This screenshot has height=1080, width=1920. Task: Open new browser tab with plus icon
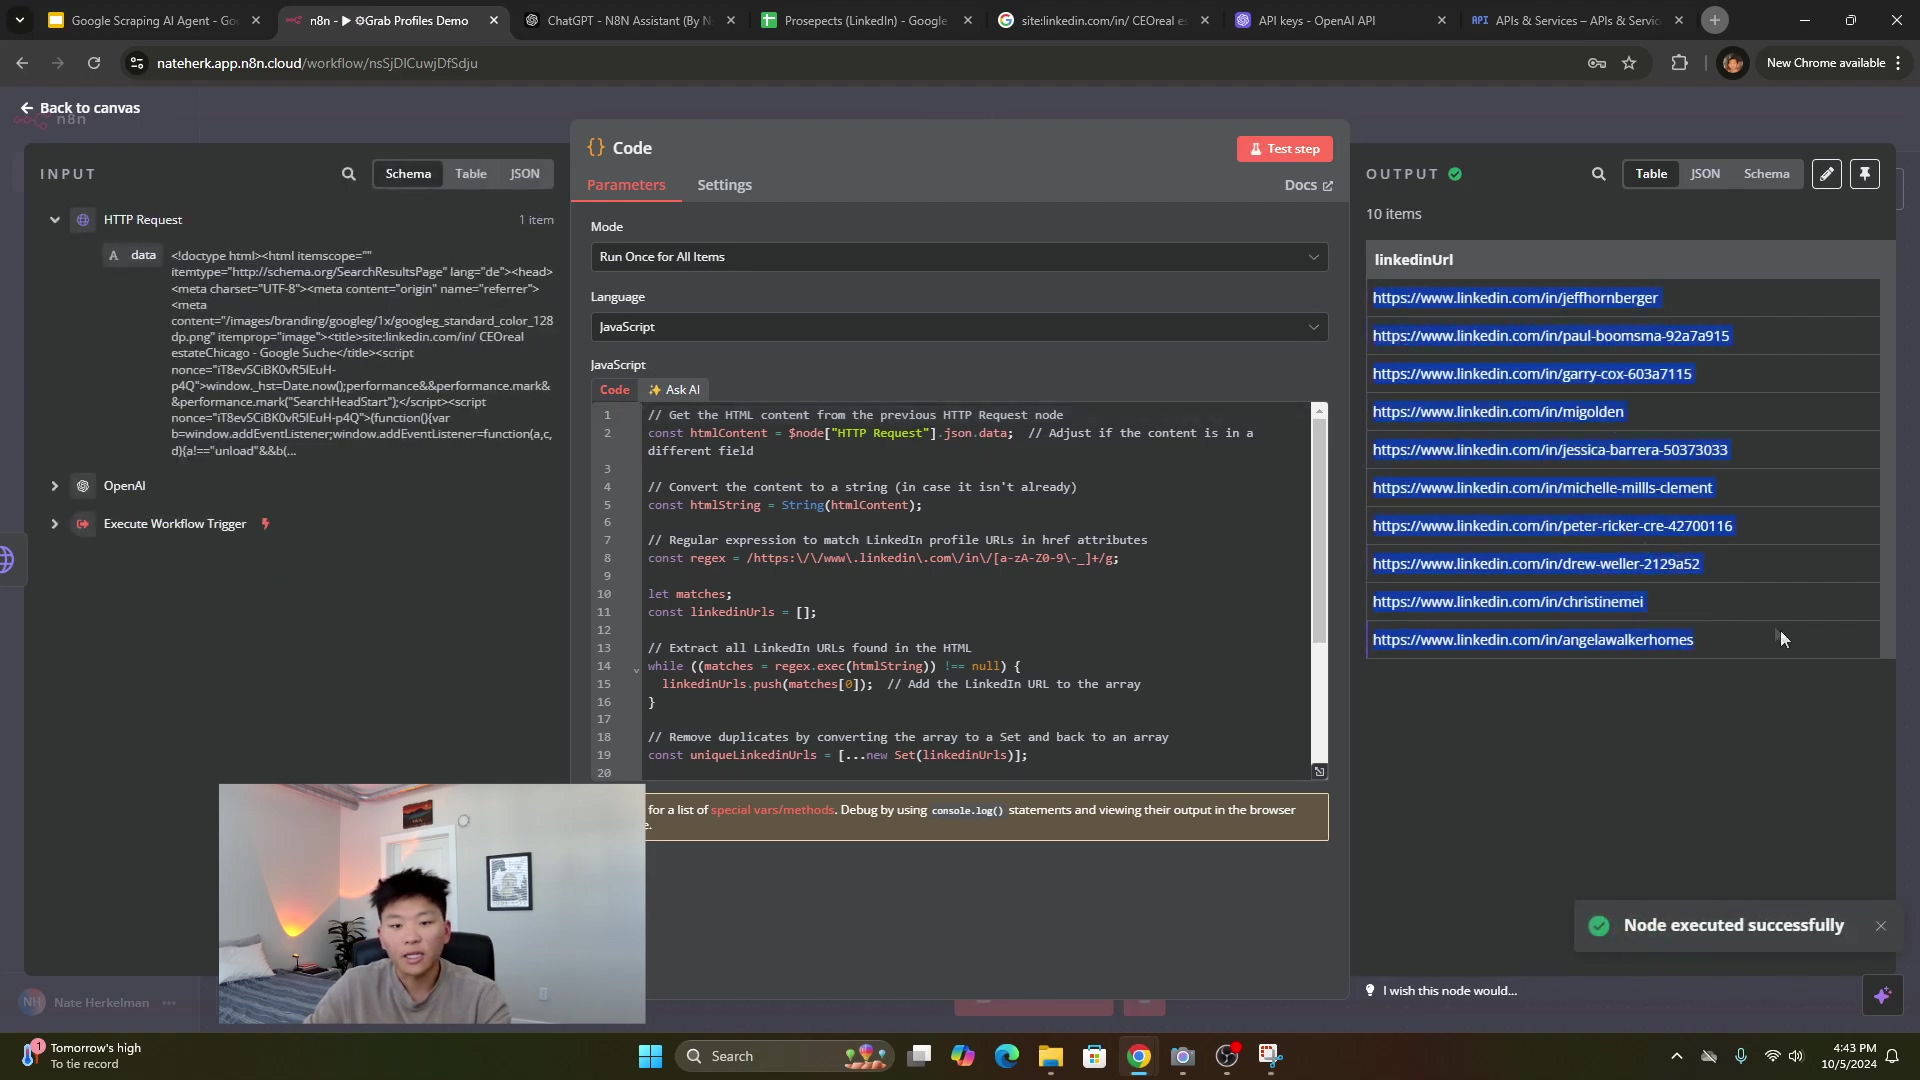(x=1715, y=20)
